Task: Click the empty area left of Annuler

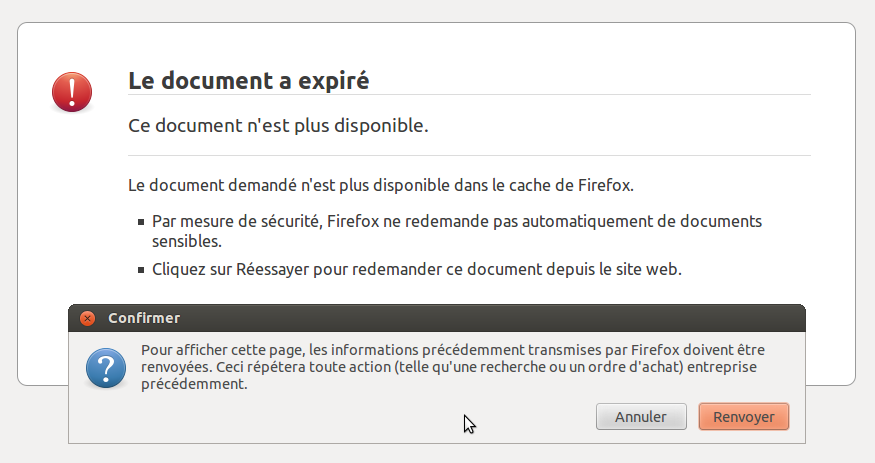Action: point(335,418)
